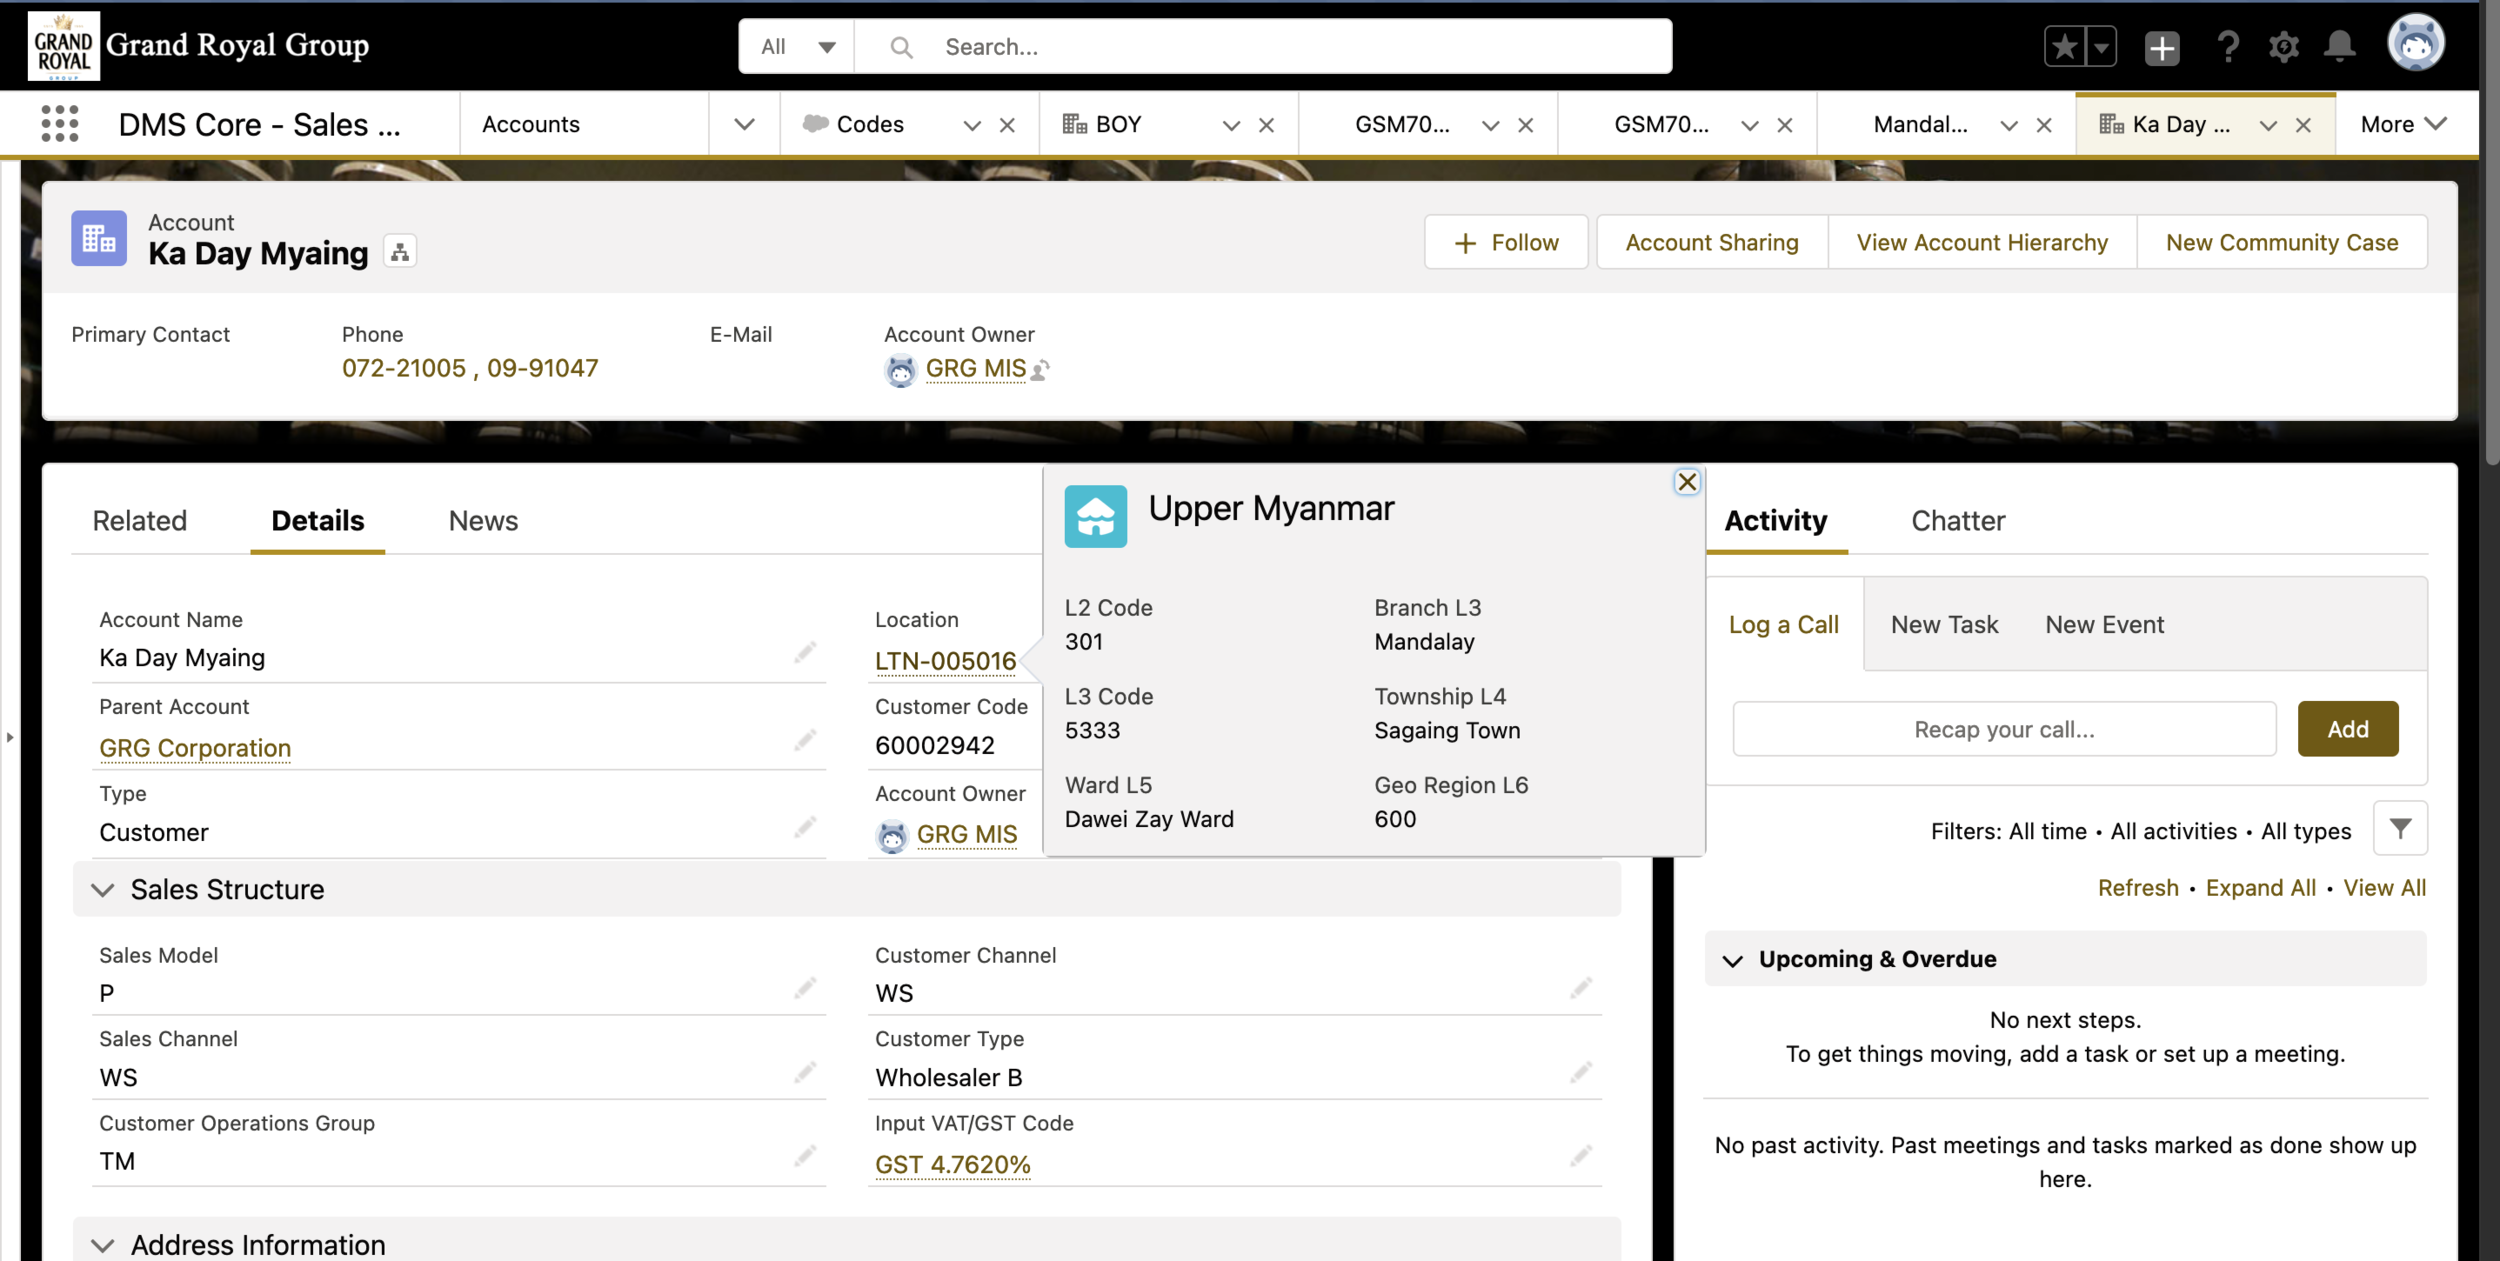Close the Upper Myanmar popup
The image size is (2500, 1261).
click(x=1687, y=482)
